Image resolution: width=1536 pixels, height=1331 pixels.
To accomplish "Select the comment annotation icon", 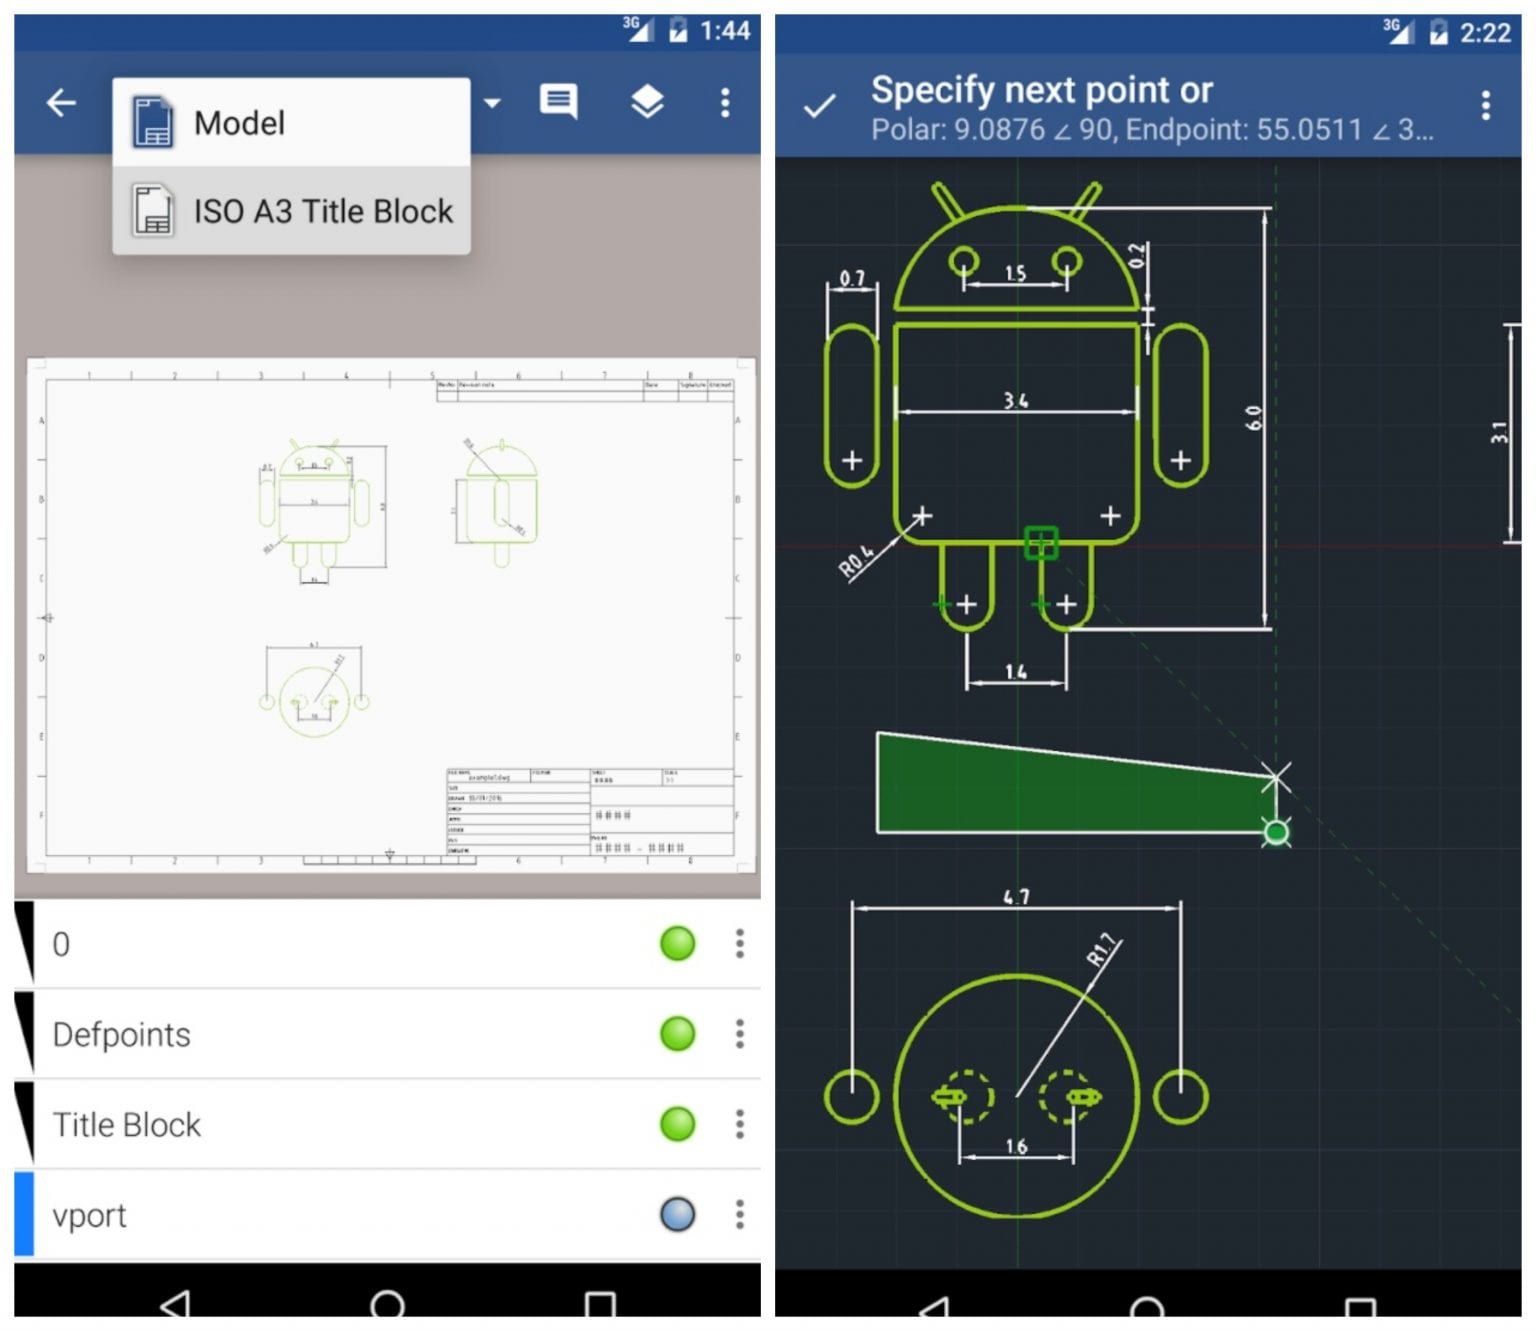I will tap(558, 102).
